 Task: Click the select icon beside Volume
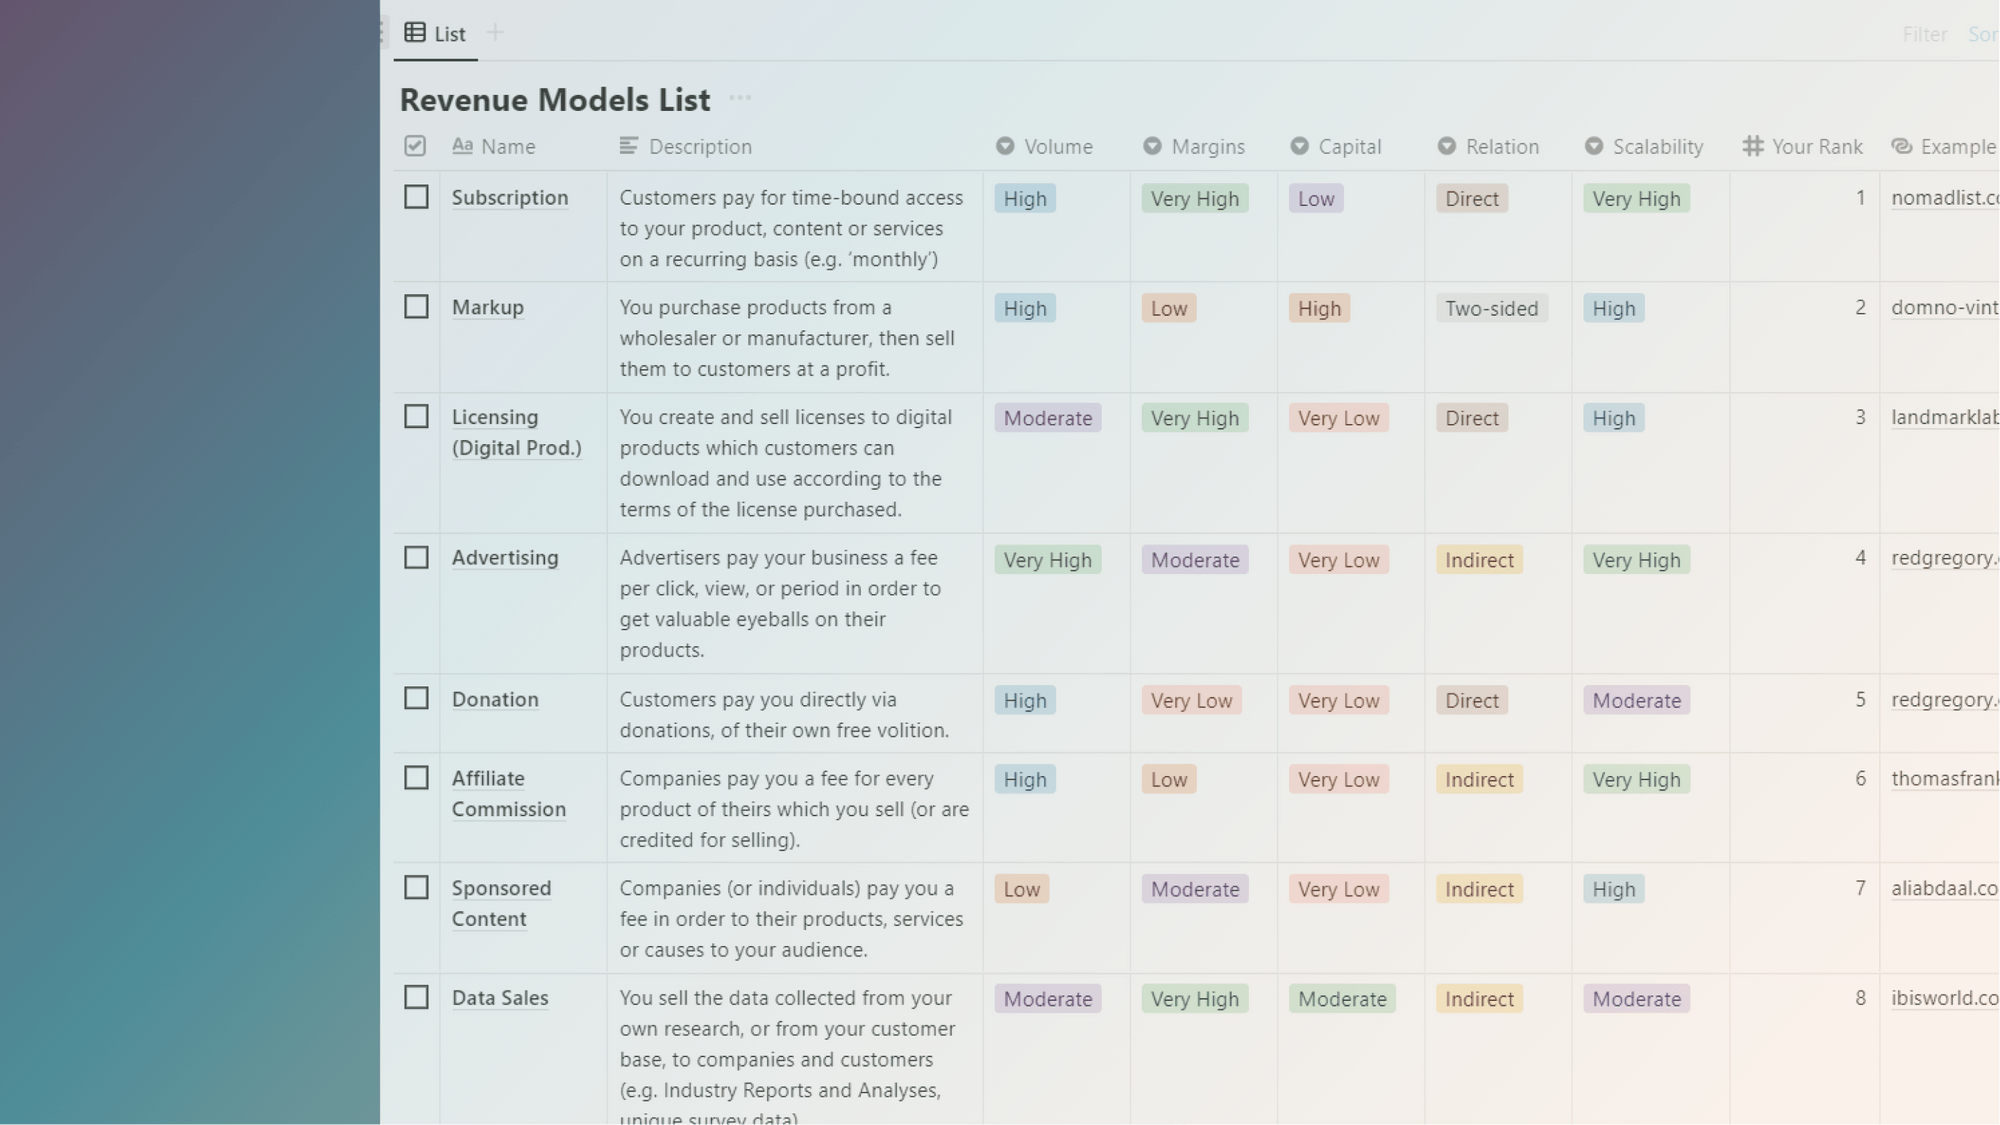point(1003,146)
